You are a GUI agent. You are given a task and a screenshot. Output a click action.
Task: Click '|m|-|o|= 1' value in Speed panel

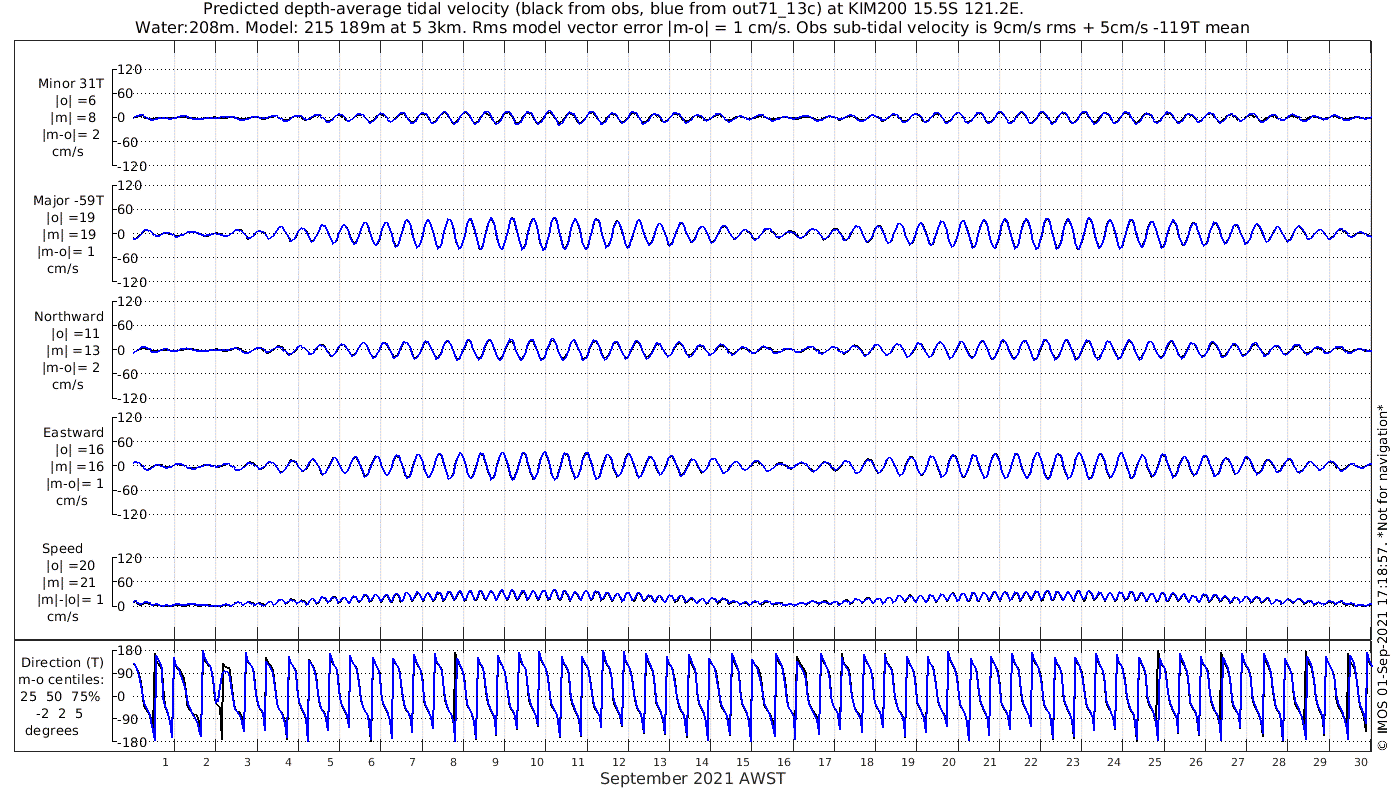[70, 599]
